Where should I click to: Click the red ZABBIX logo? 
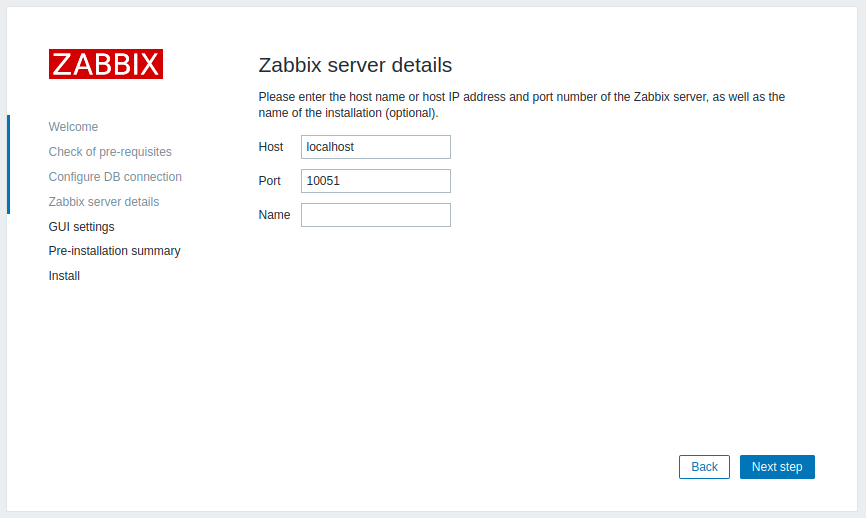(x=105, y=64)
